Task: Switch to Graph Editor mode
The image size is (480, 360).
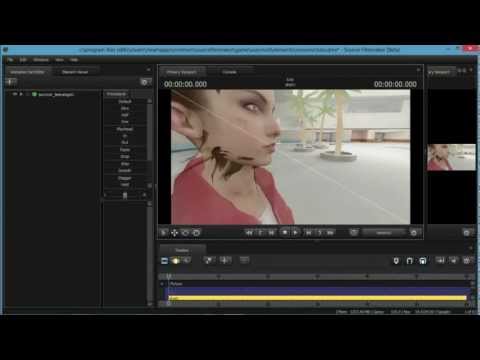Action: pos(187,261)
